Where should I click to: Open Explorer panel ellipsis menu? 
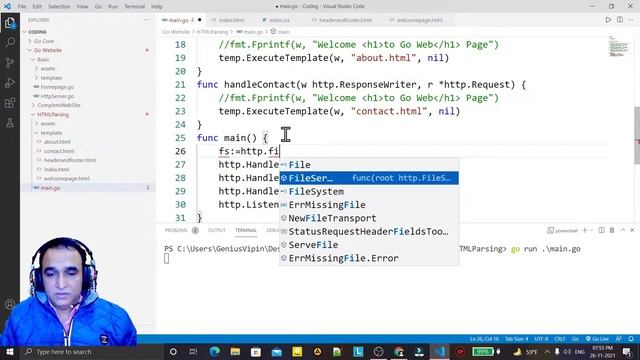click(147, 20)
